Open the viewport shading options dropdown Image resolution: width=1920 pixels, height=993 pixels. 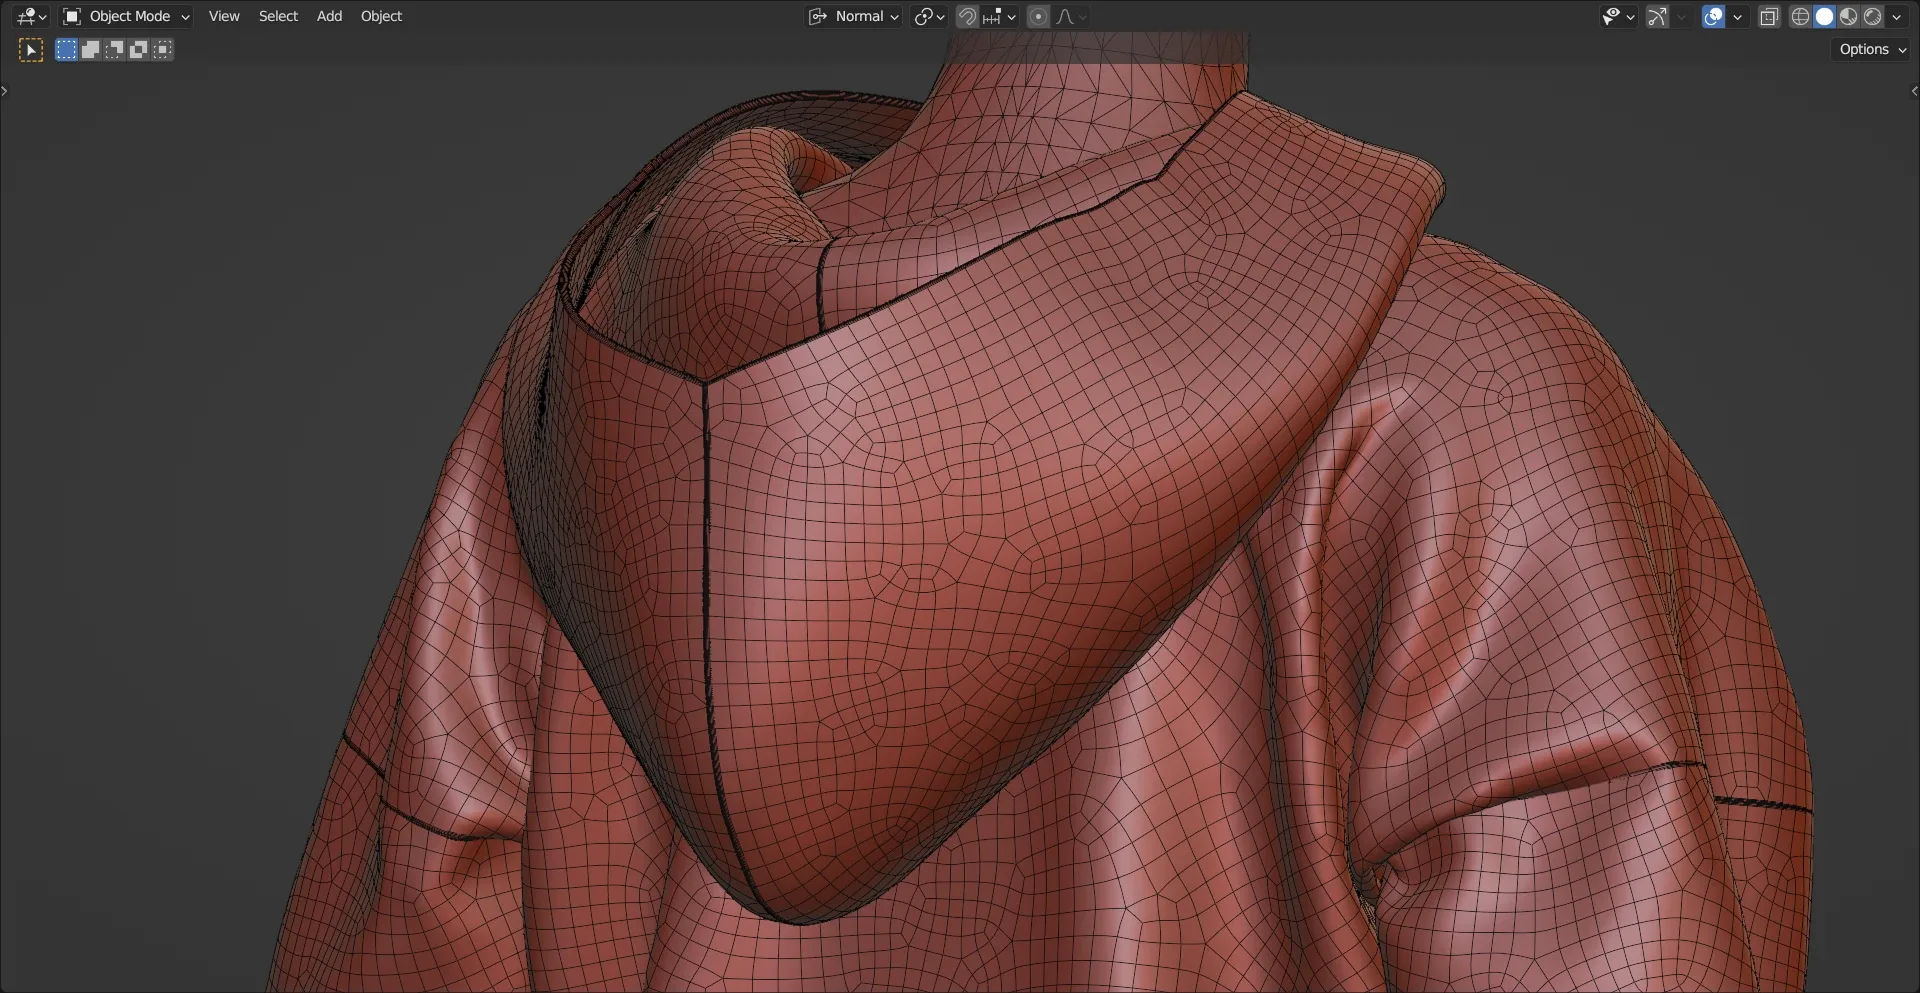[1896, 16]
